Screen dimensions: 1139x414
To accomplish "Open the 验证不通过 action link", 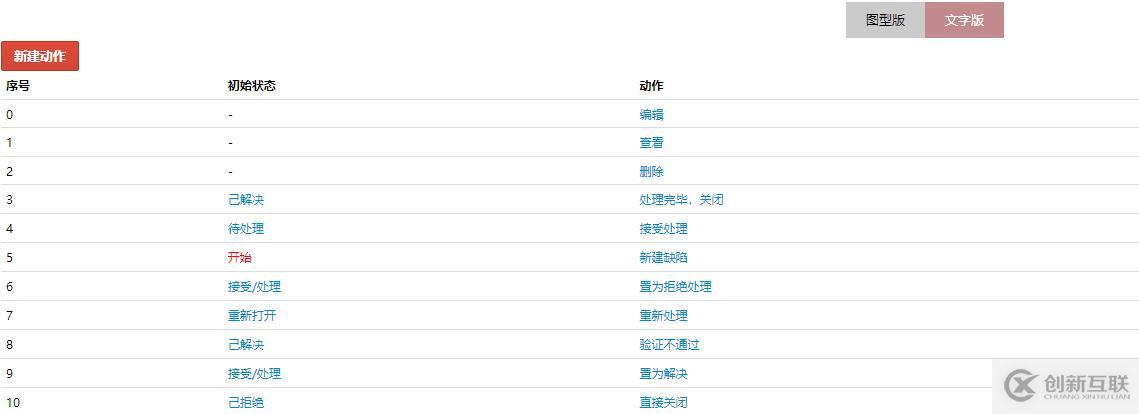I will (x=669, y=345).
